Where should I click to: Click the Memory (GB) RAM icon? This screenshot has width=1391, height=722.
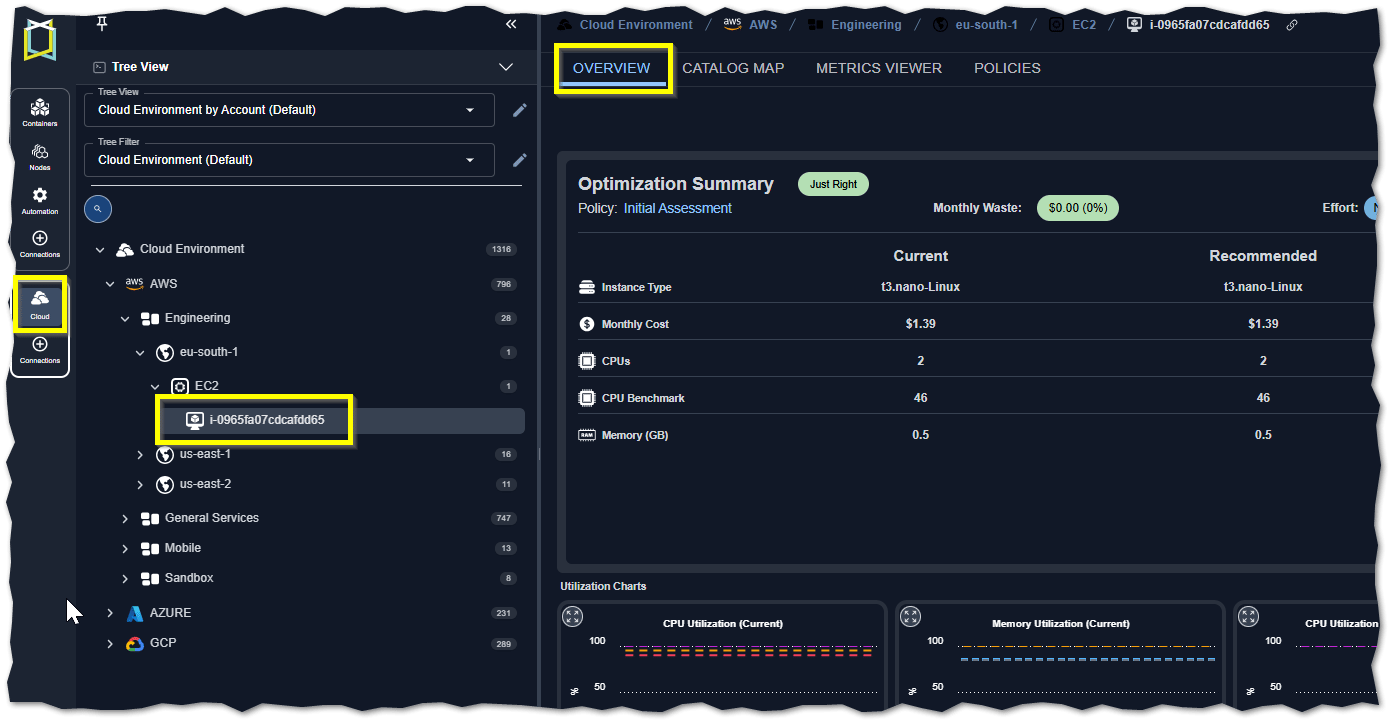point(587,435)
